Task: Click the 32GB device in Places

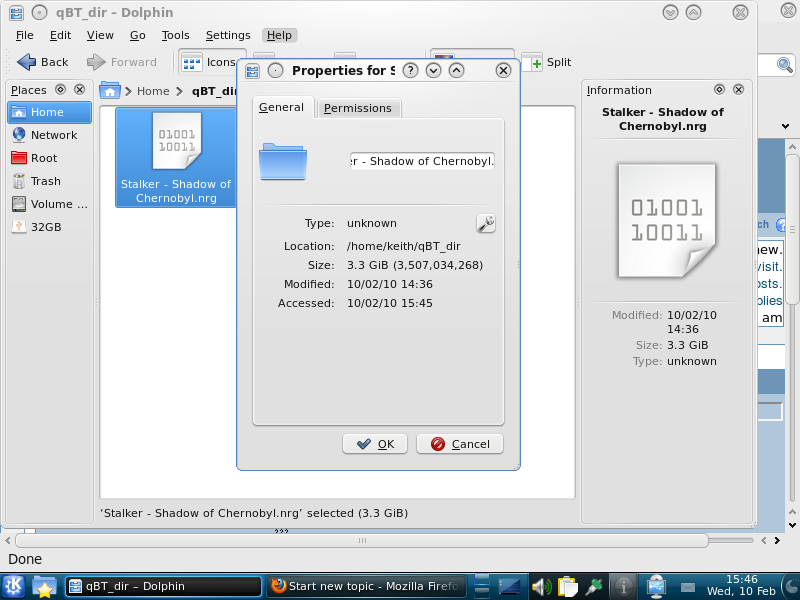Action: click(x=46, y=227)
